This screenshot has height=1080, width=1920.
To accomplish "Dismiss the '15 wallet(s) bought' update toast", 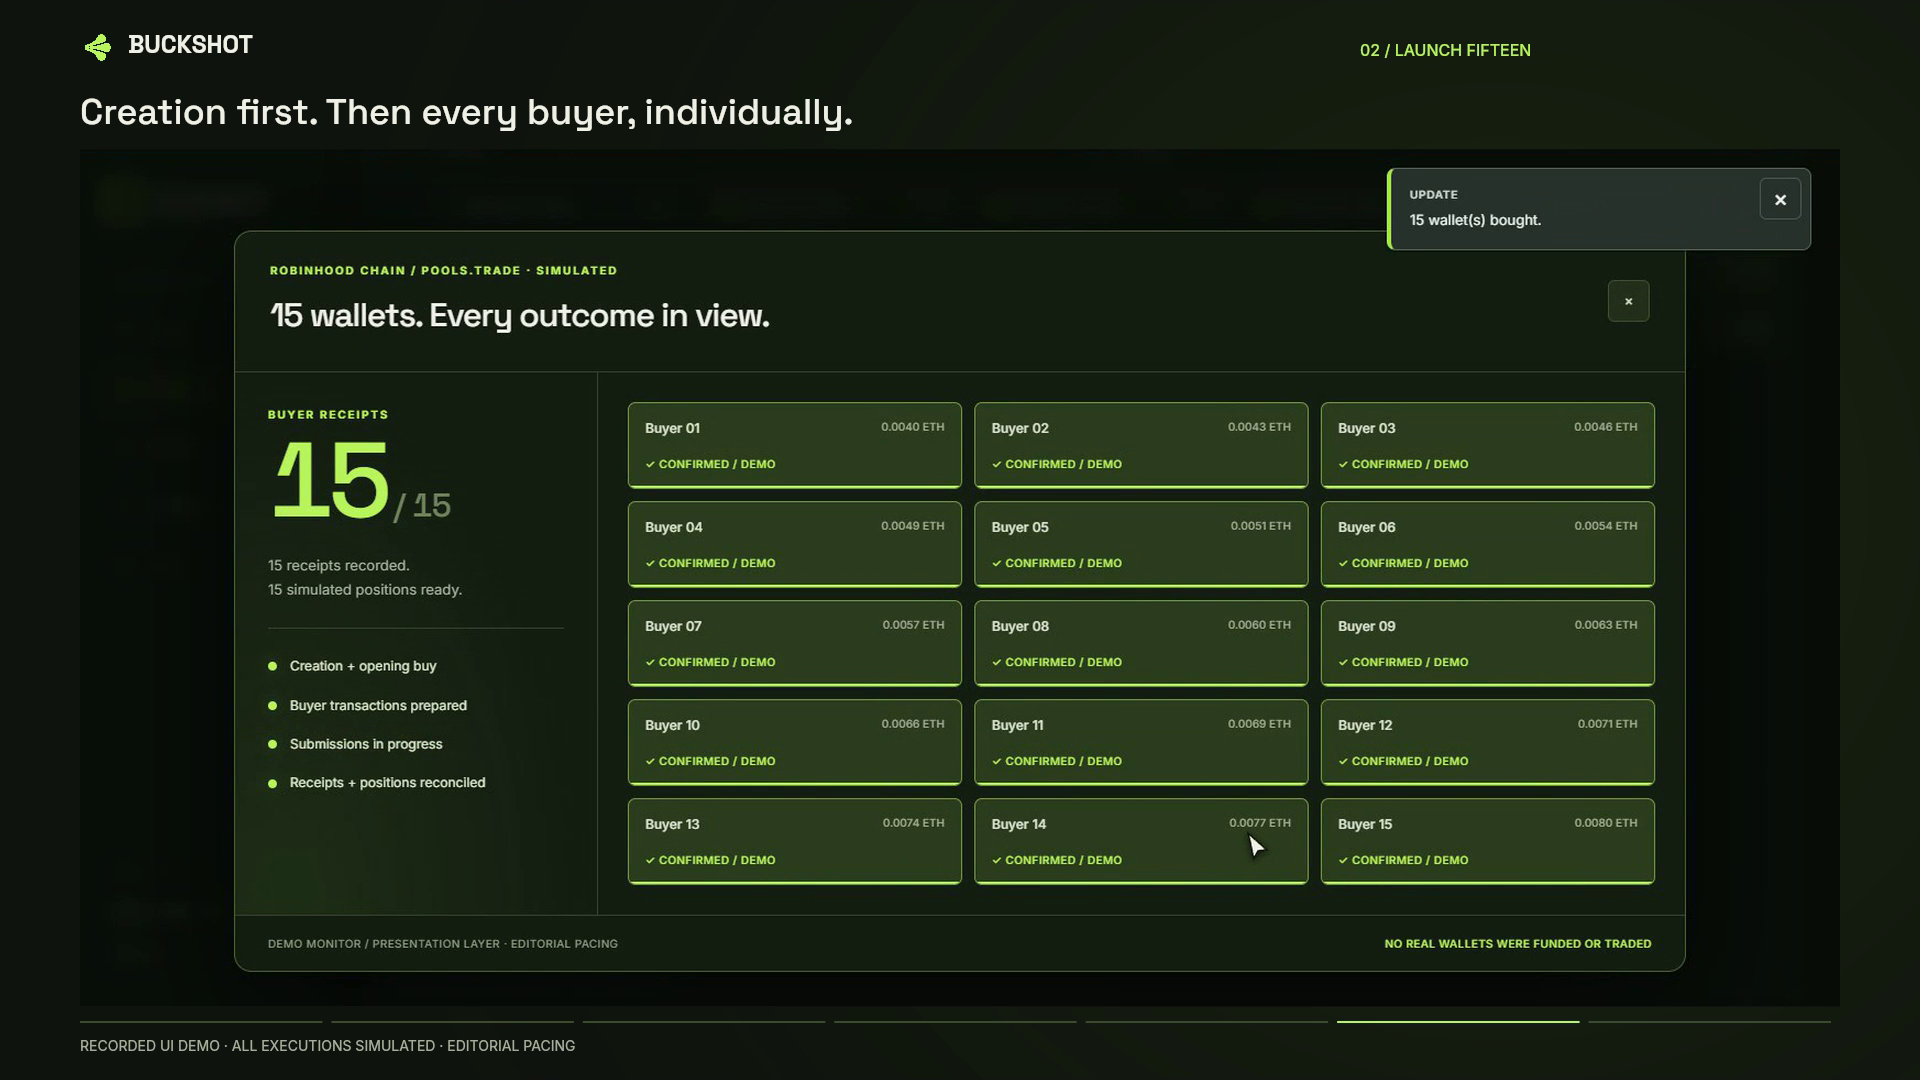I will [1780, 199].
